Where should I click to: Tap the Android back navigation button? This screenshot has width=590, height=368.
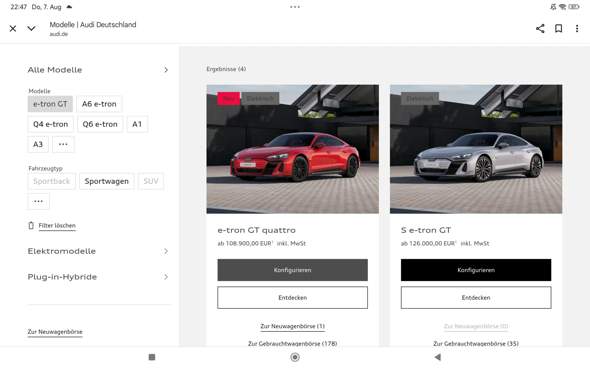coord(437,357)
